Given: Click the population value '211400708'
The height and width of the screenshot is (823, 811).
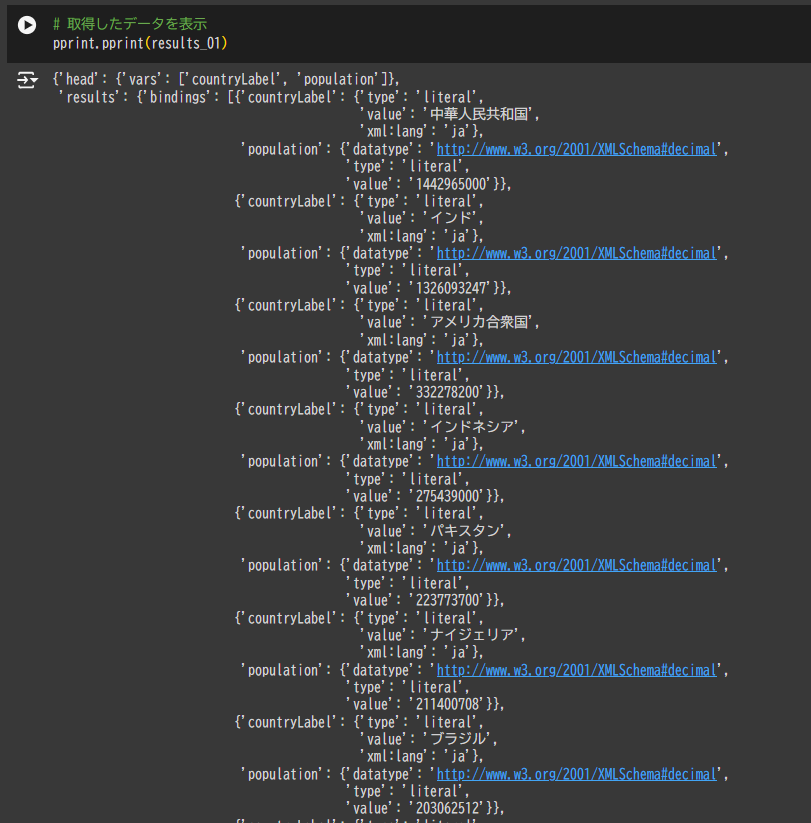Looking at the screenshot, I should (x=448, y=704).
